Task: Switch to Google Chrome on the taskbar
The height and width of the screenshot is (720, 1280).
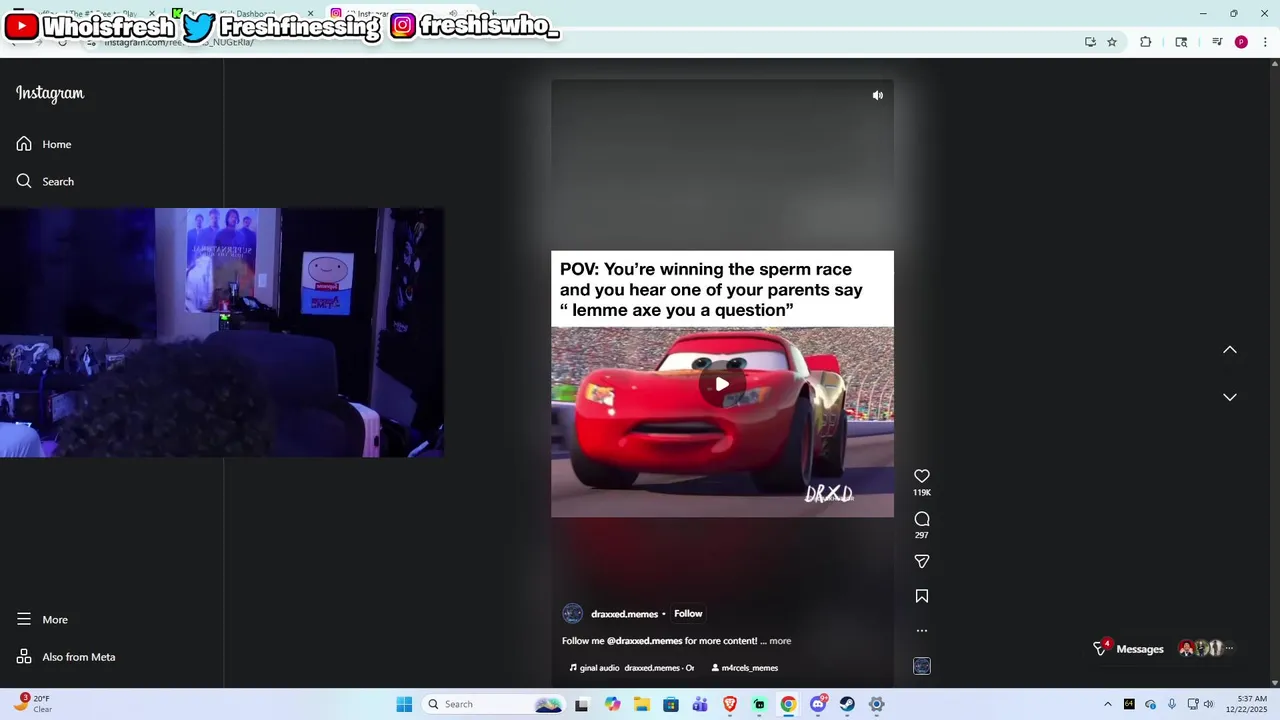Action: [788, 704]
